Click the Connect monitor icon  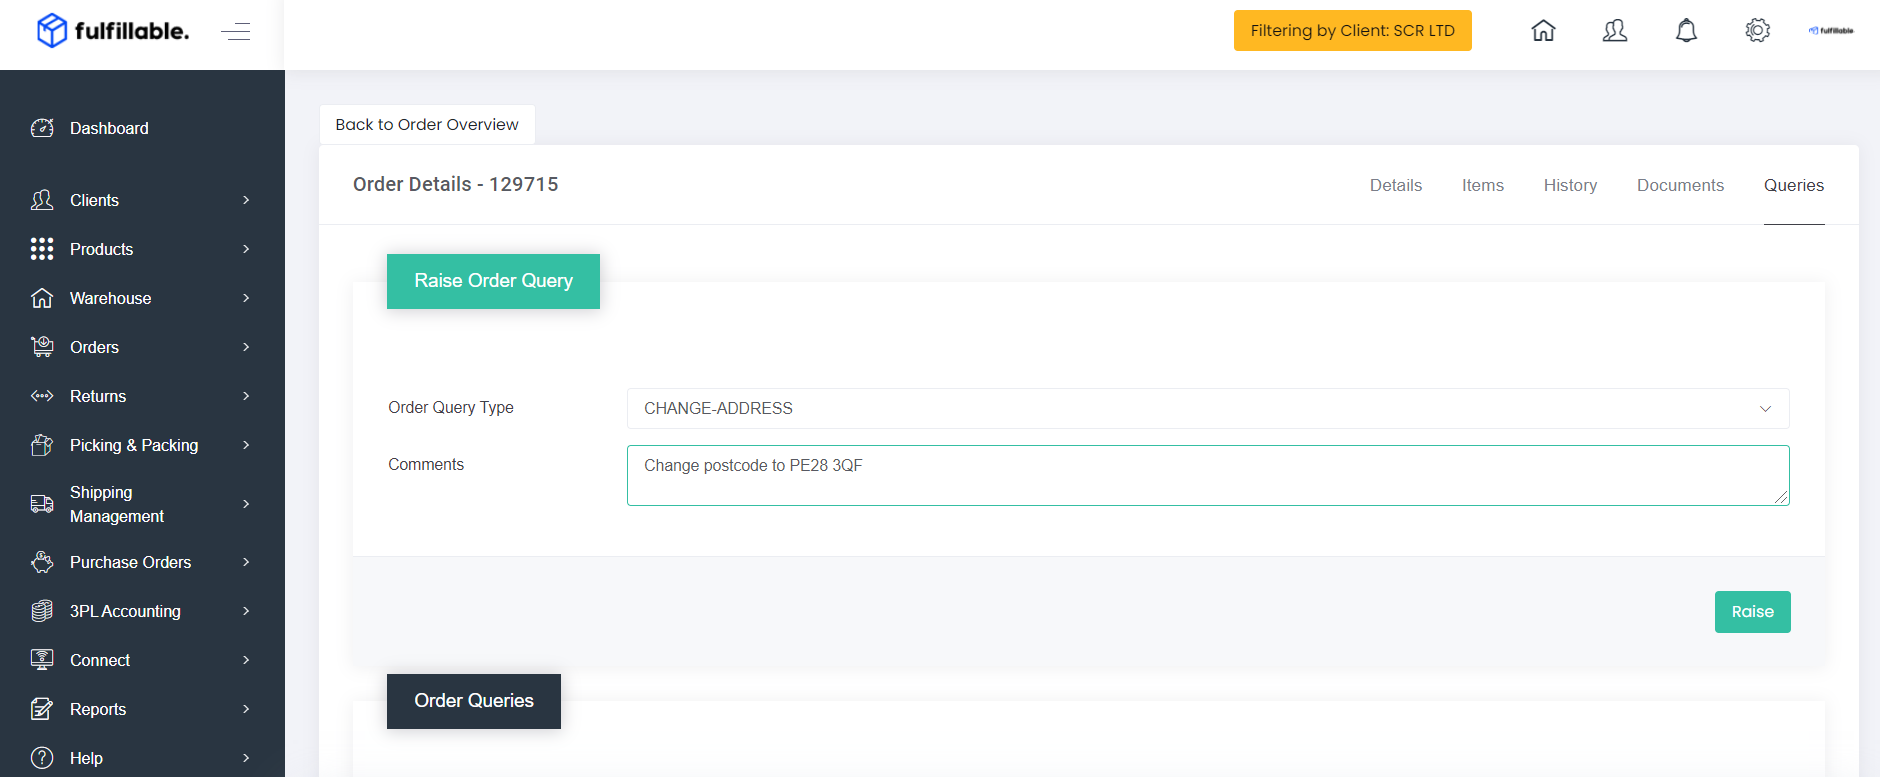[x=42, y=660]
